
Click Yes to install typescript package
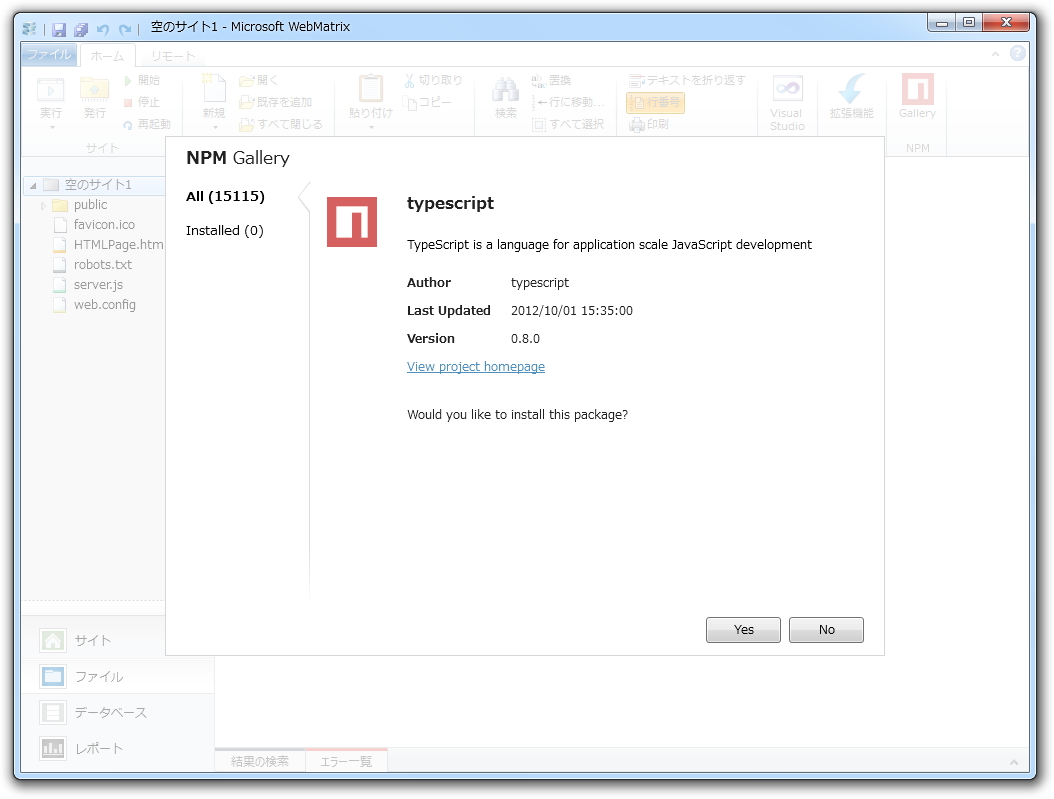(x=743, y=629)
